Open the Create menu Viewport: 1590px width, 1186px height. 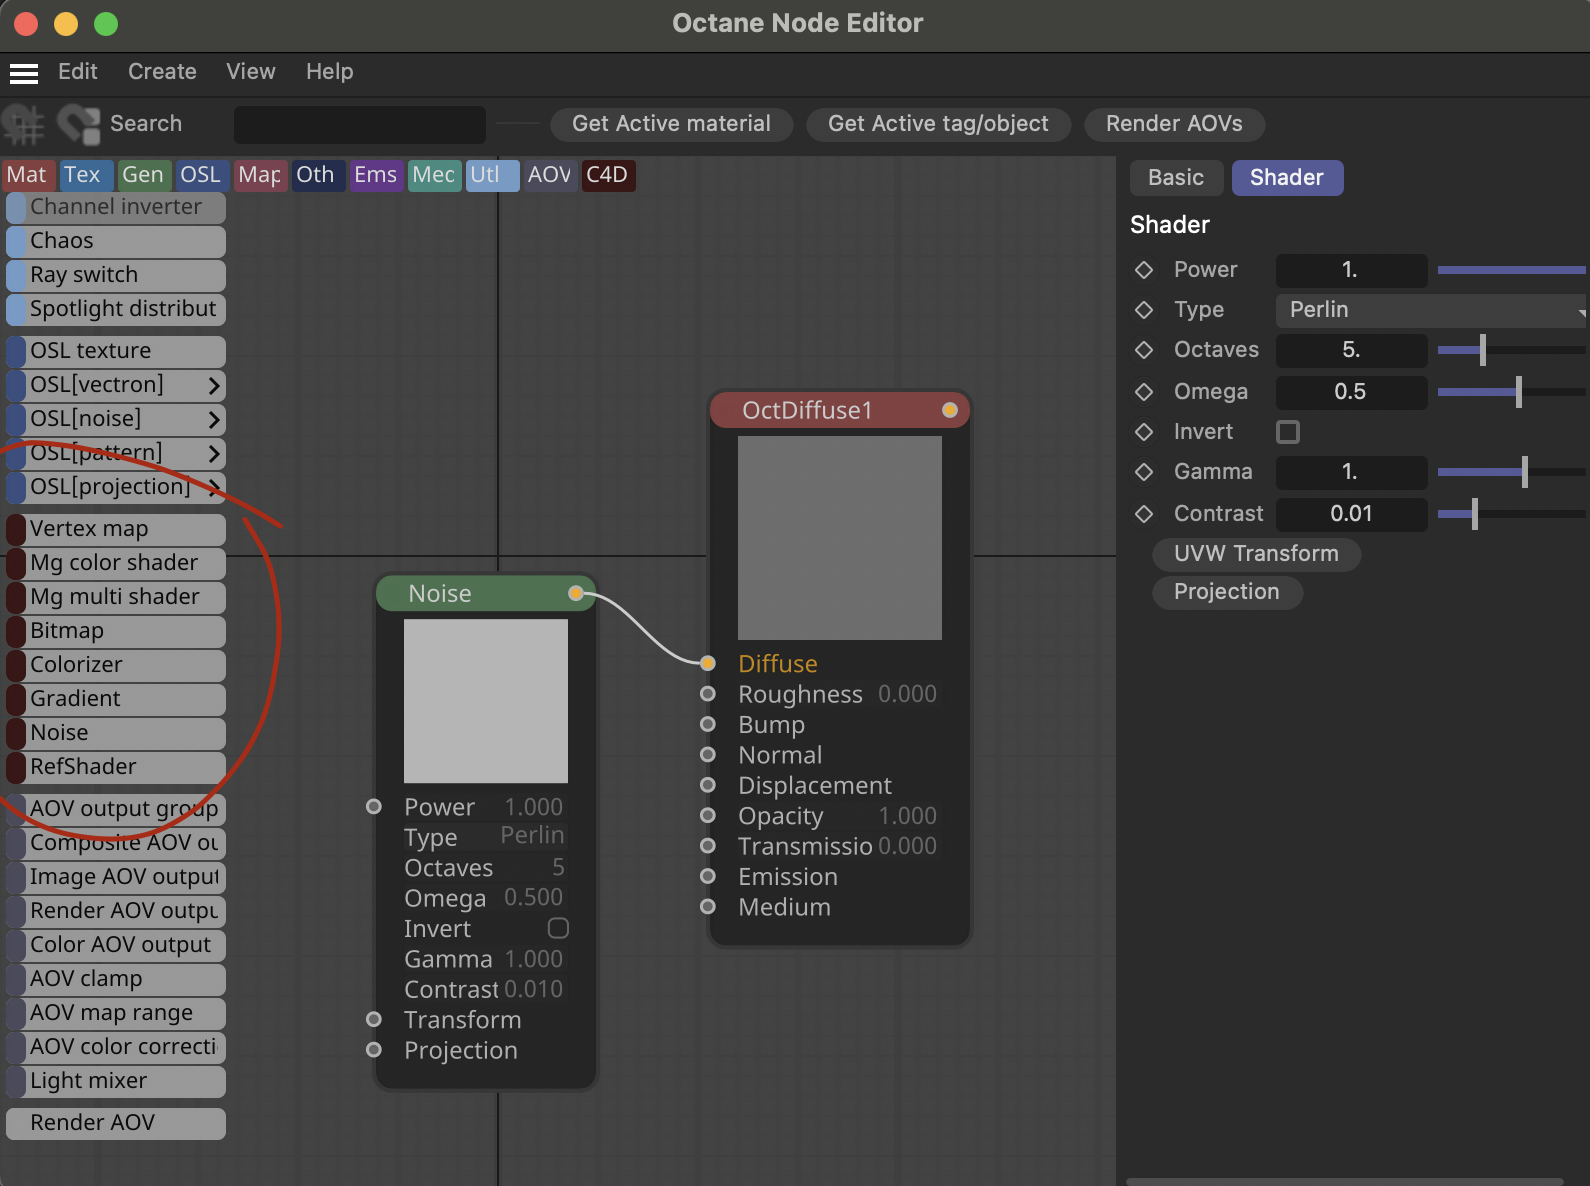(x=162, y=72)
